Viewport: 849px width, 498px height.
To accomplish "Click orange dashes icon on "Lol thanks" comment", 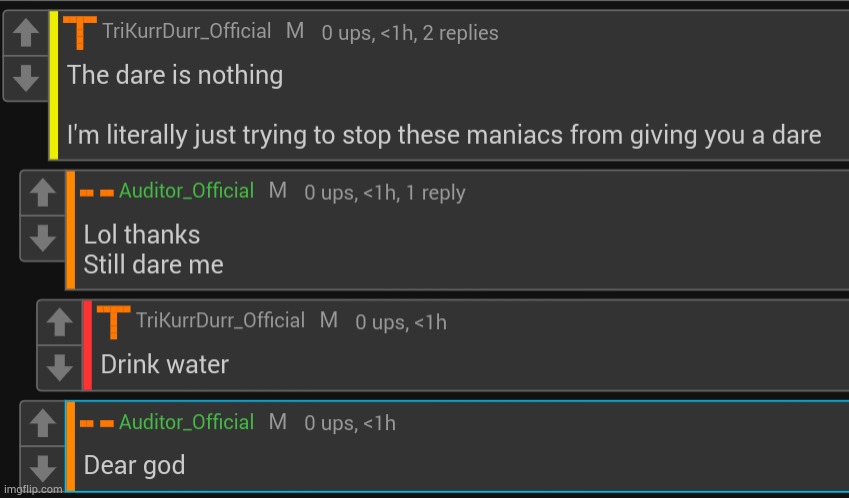I will tap(97, 193).
